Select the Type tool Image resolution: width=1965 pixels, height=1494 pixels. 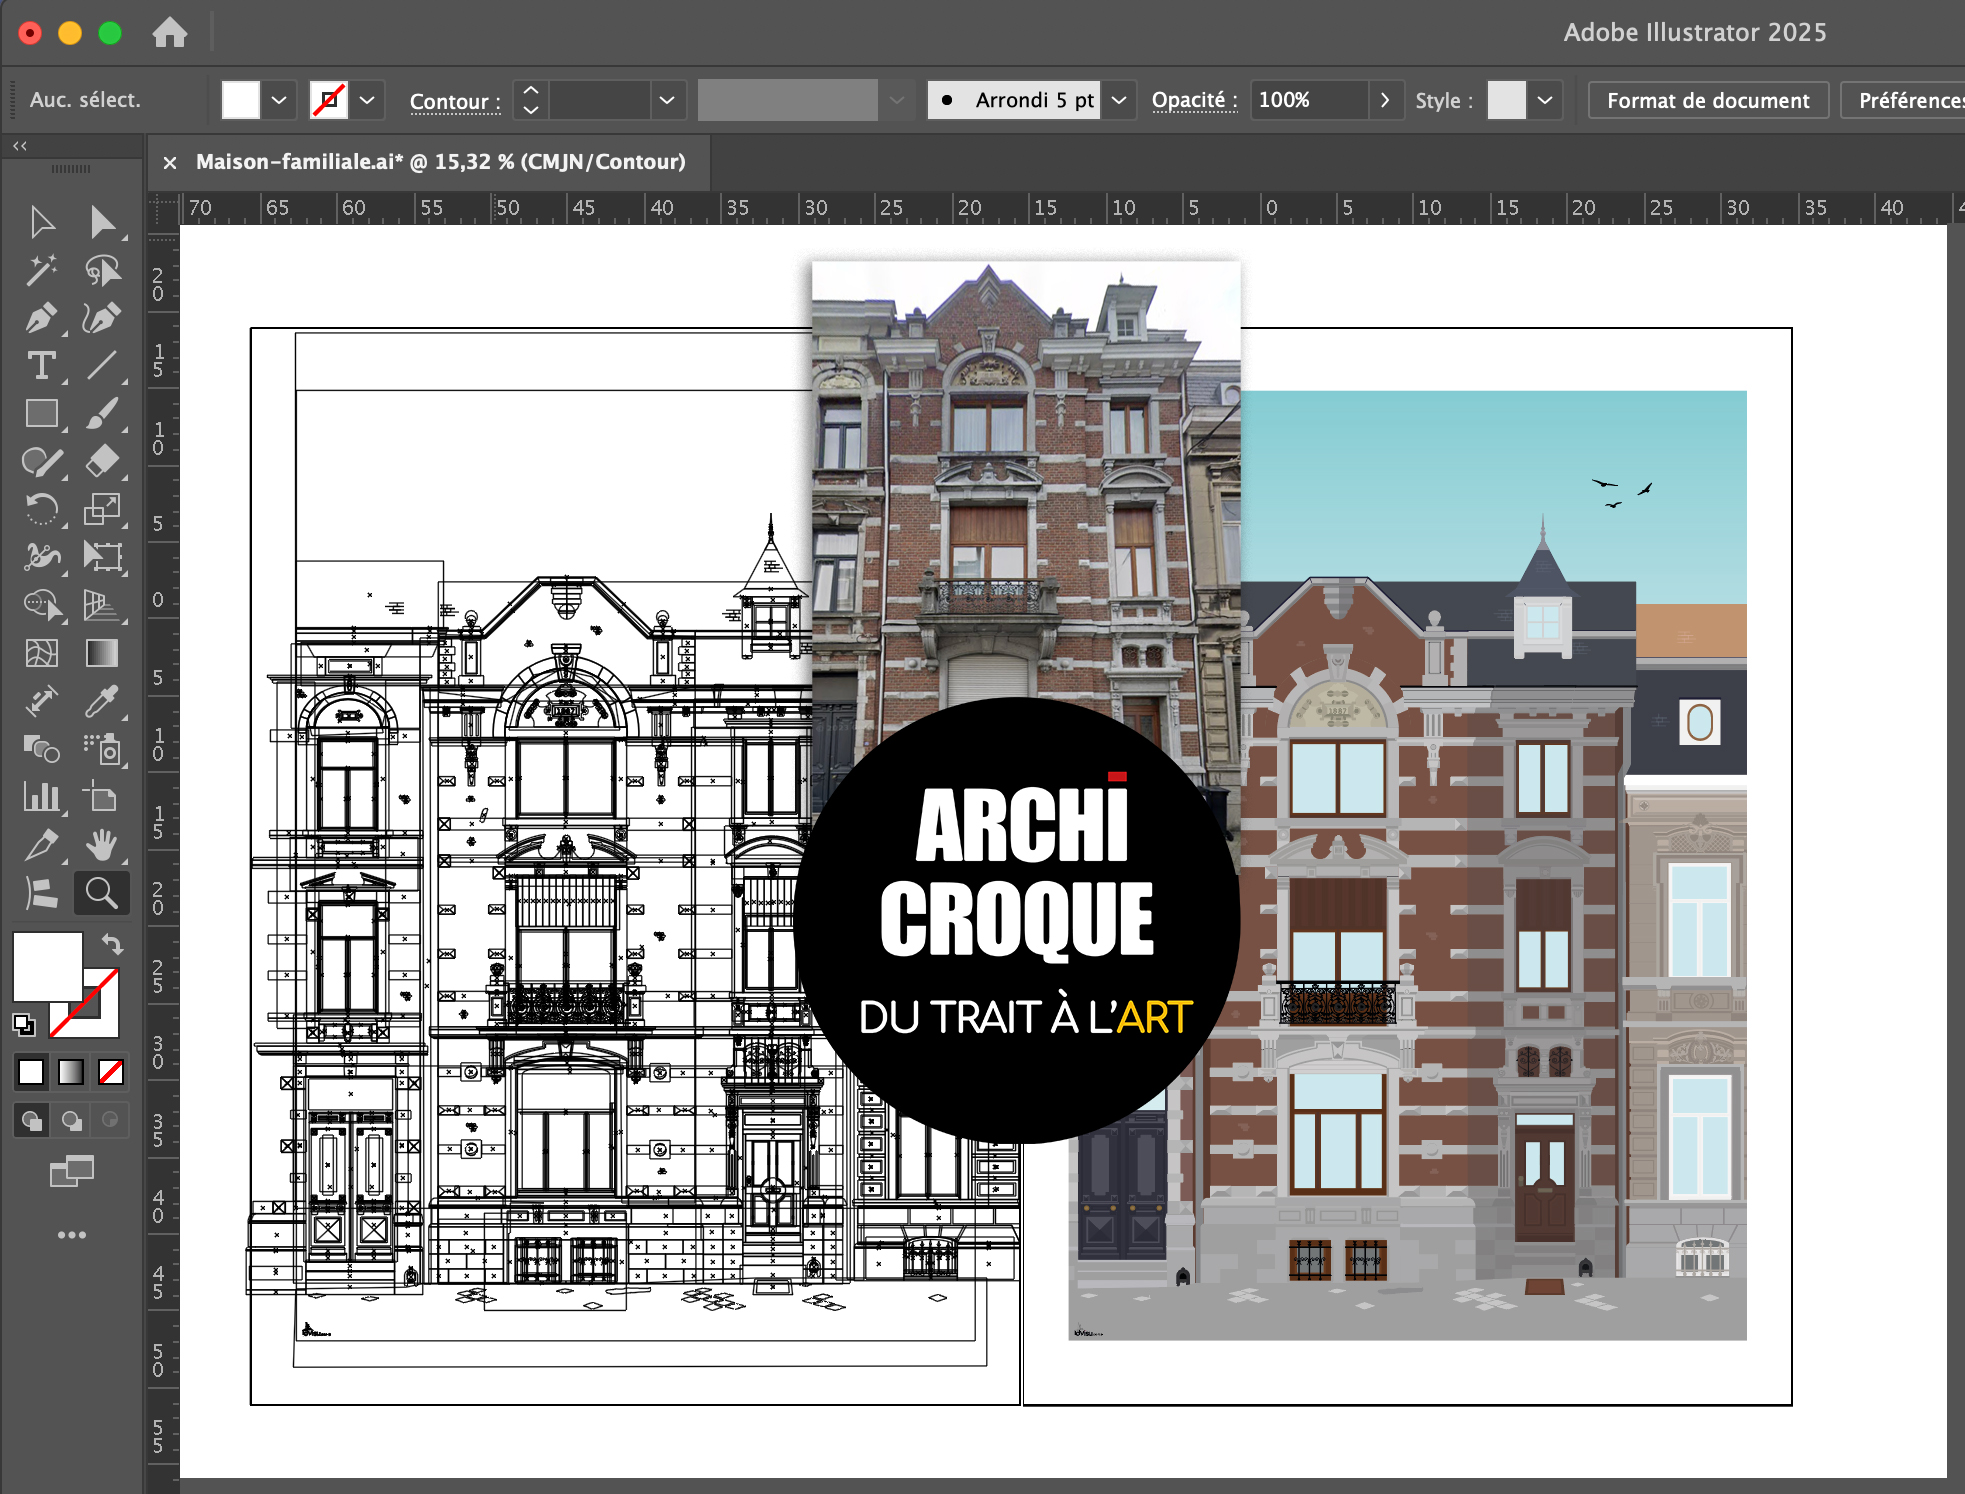click(x=41, y=366)
